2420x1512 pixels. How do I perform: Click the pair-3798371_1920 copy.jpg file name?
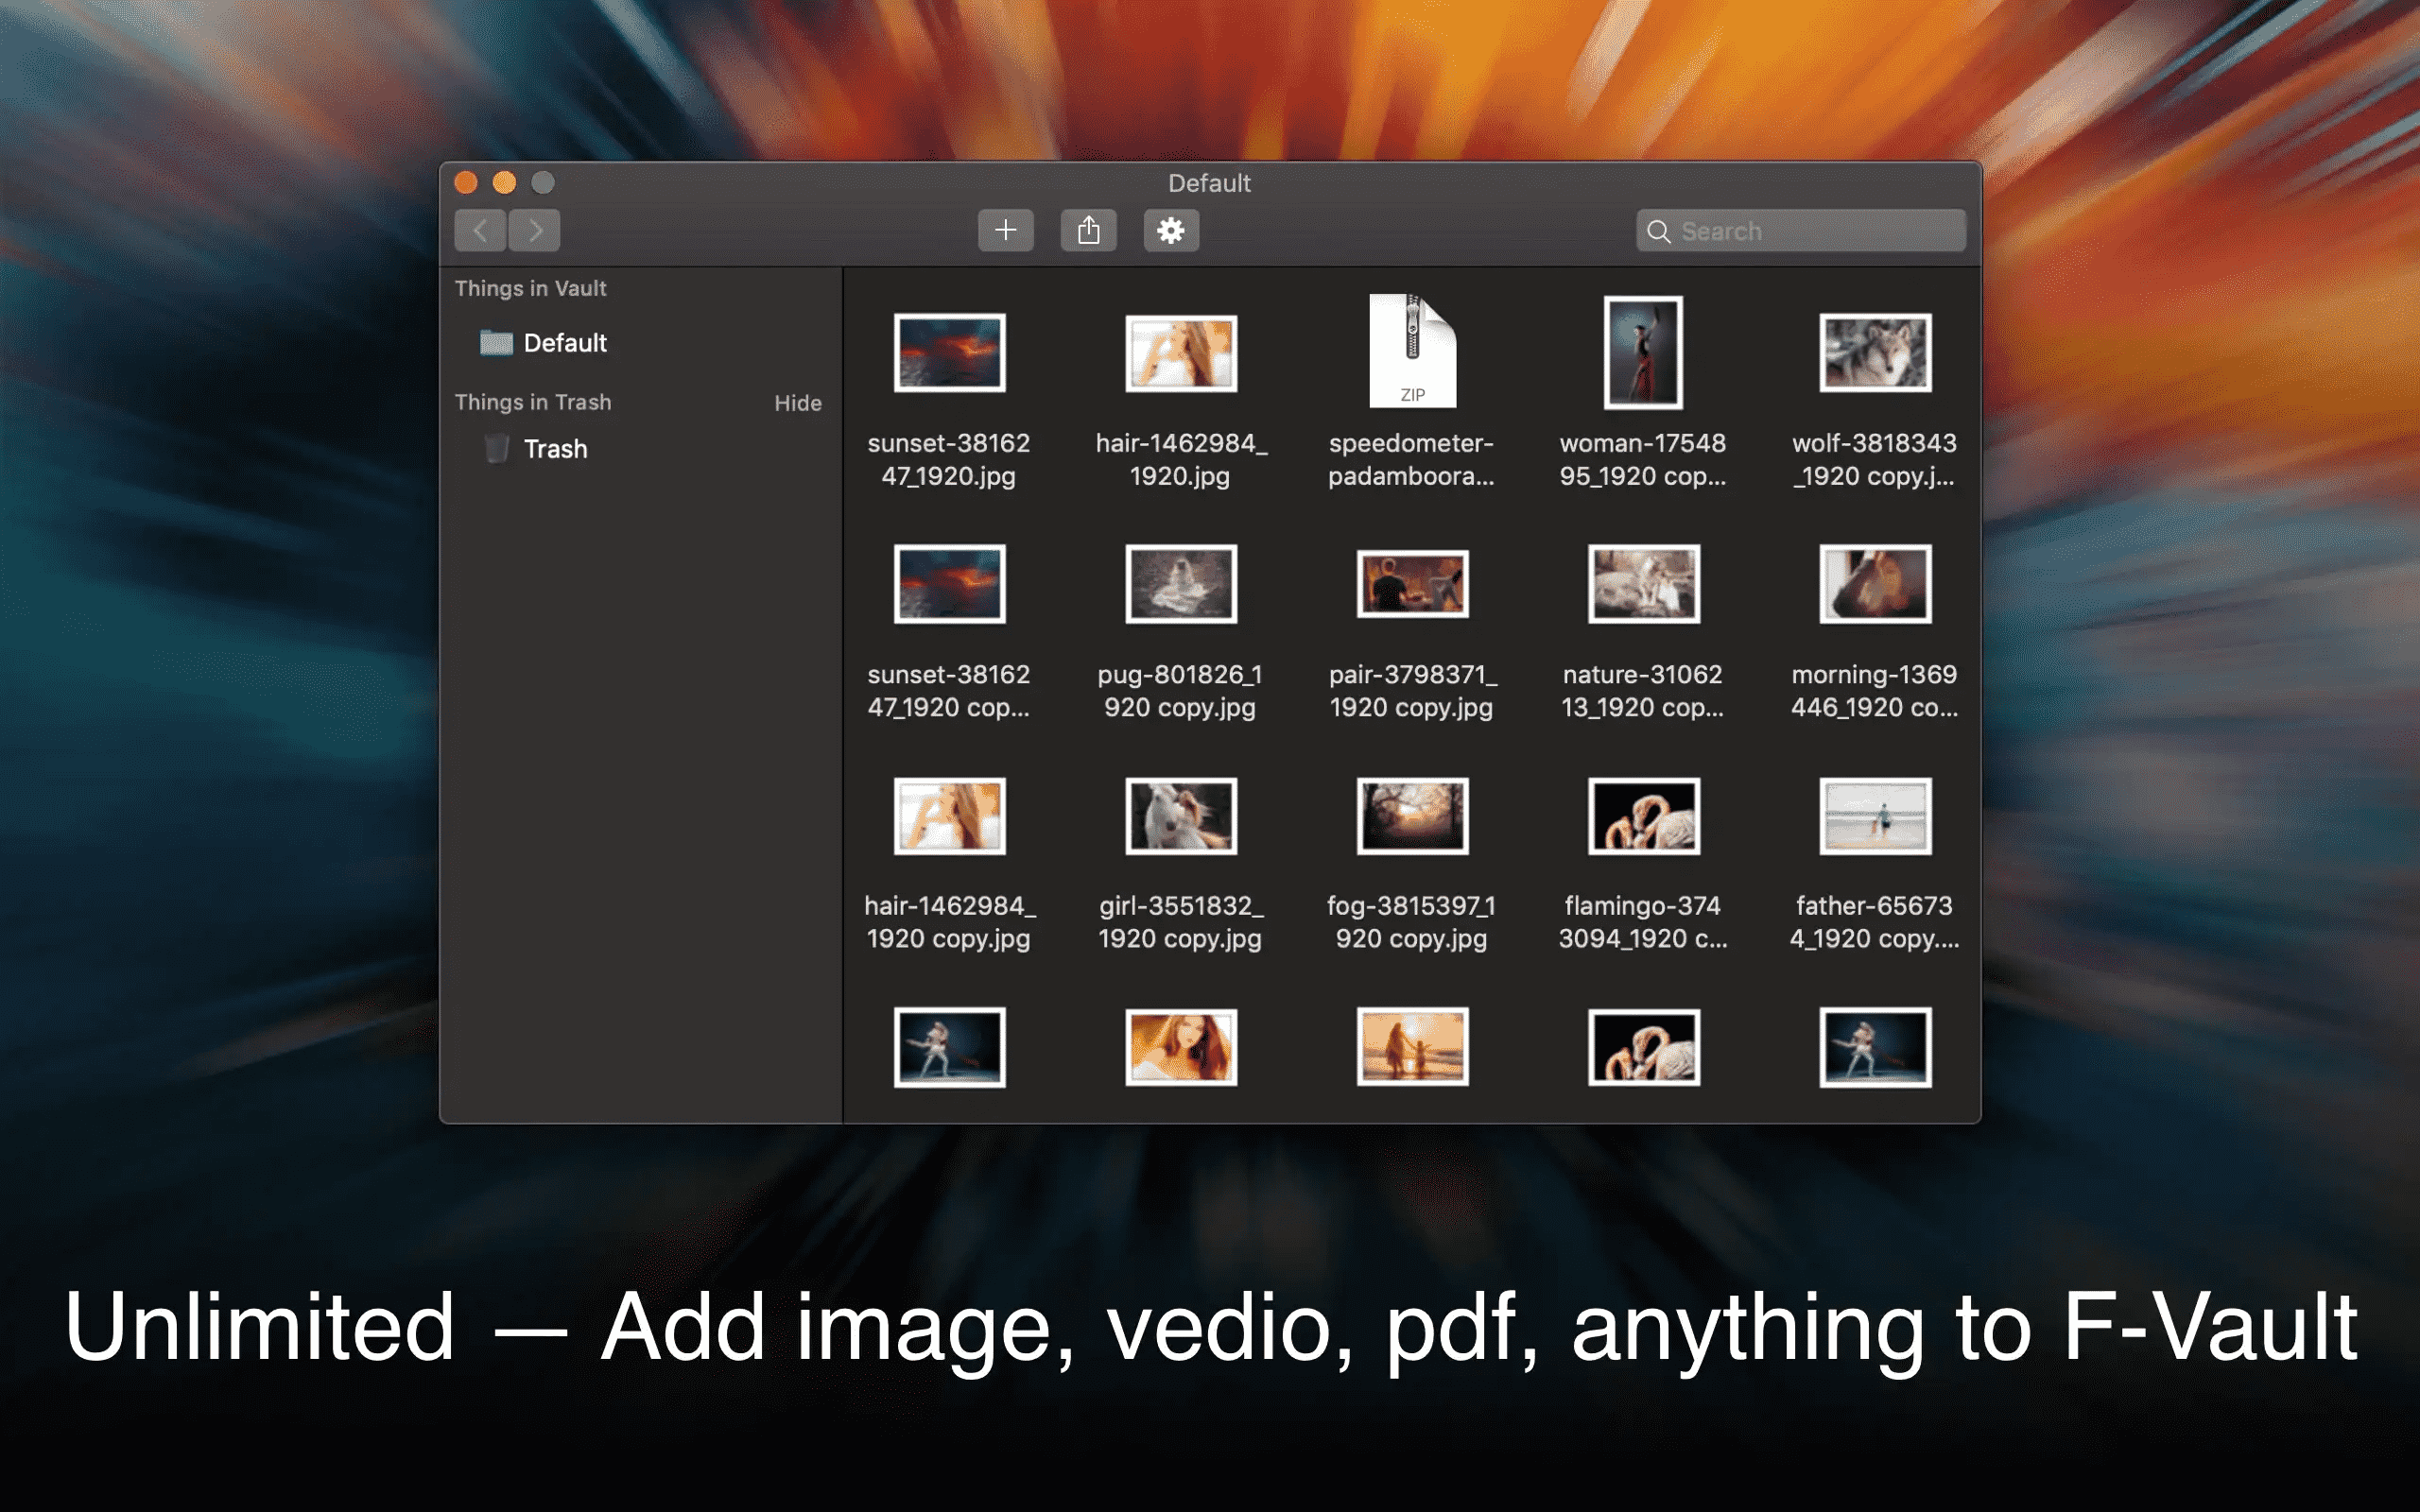click(1412, 691)
